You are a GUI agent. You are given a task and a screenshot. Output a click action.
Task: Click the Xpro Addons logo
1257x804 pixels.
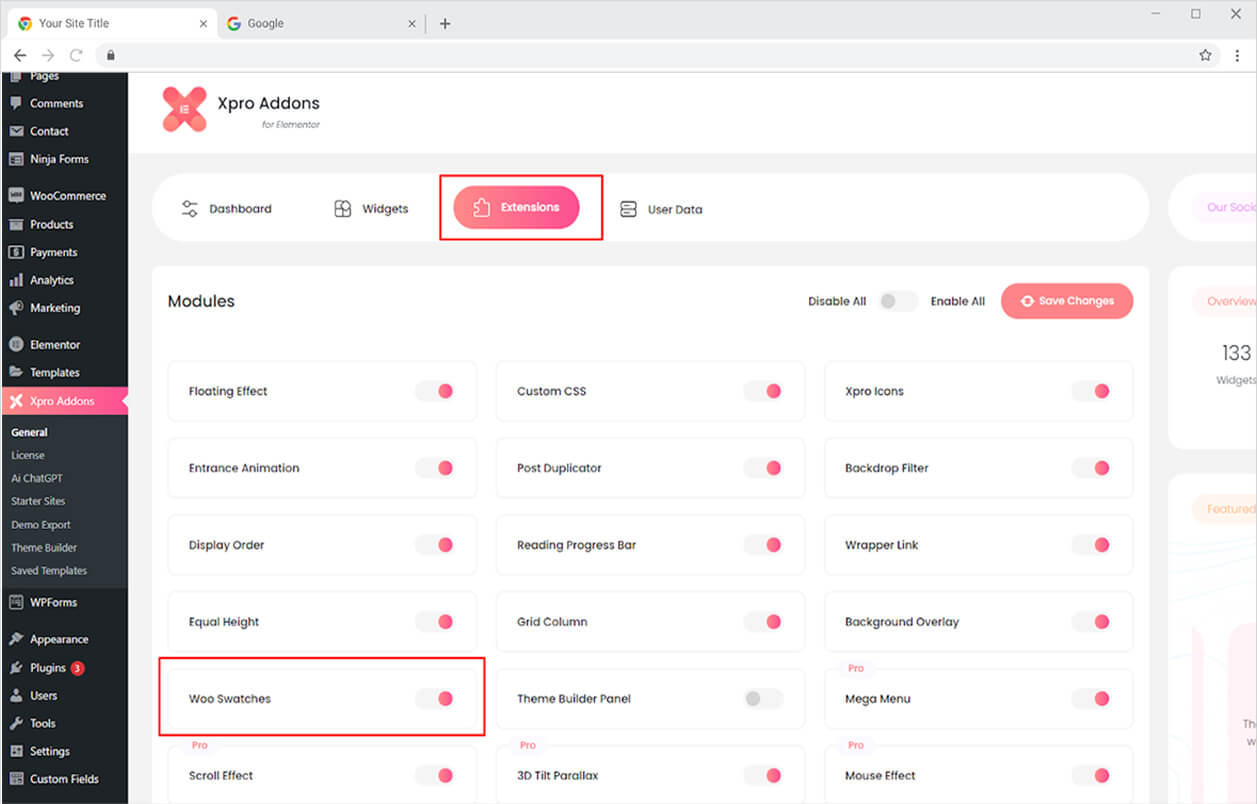point(184,109)
